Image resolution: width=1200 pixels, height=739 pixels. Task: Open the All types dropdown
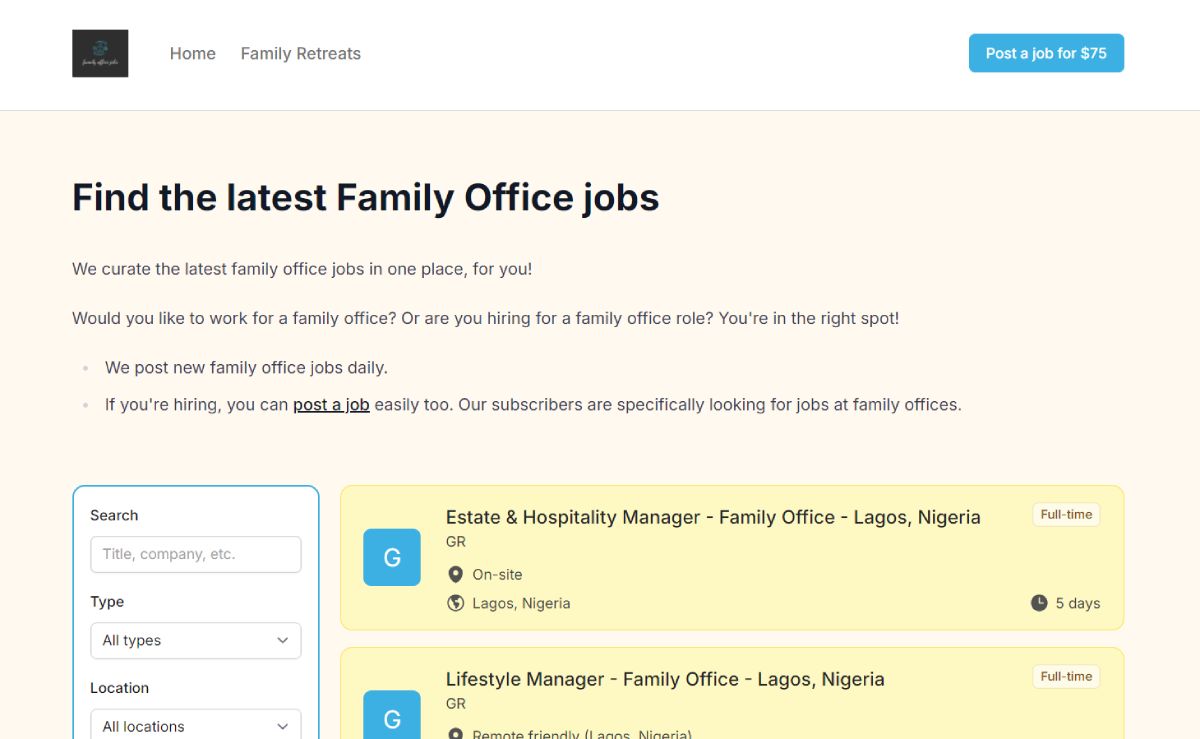[x=196, y=641]
